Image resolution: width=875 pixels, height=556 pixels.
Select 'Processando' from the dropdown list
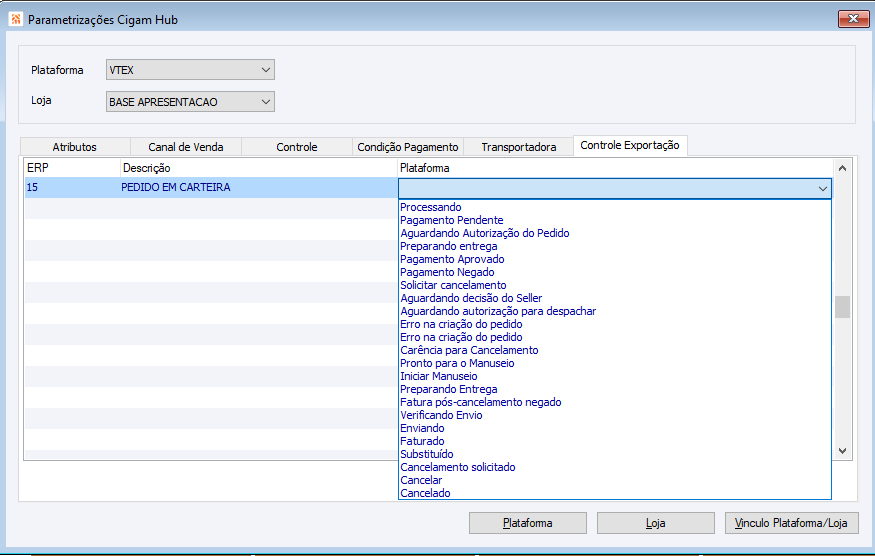431,207
